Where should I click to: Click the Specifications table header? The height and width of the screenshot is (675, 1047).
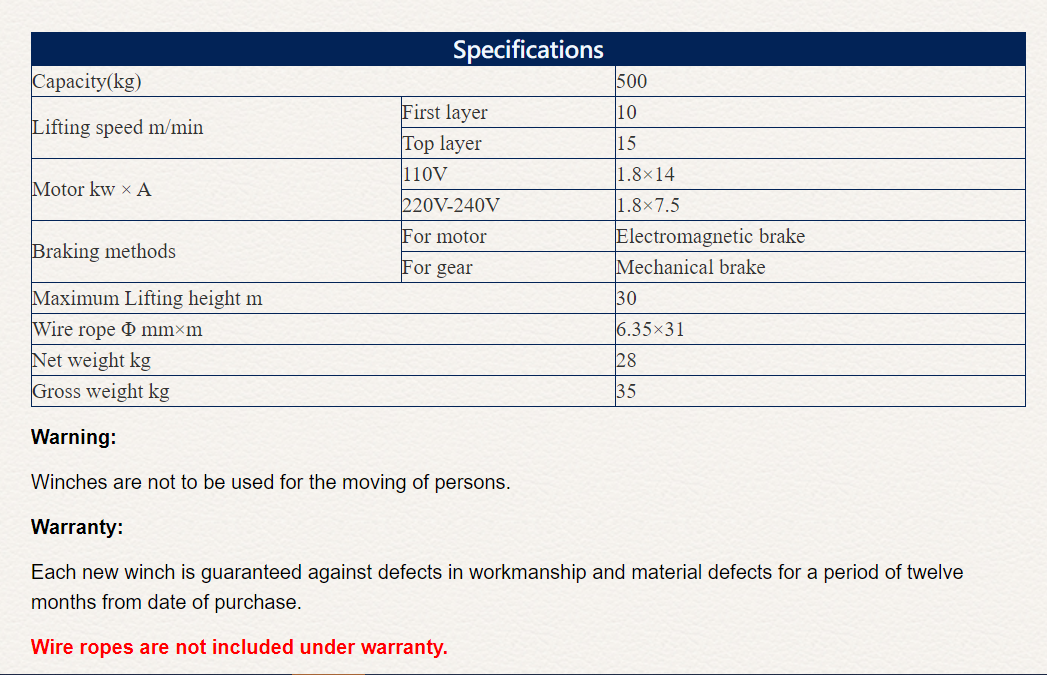528,49
